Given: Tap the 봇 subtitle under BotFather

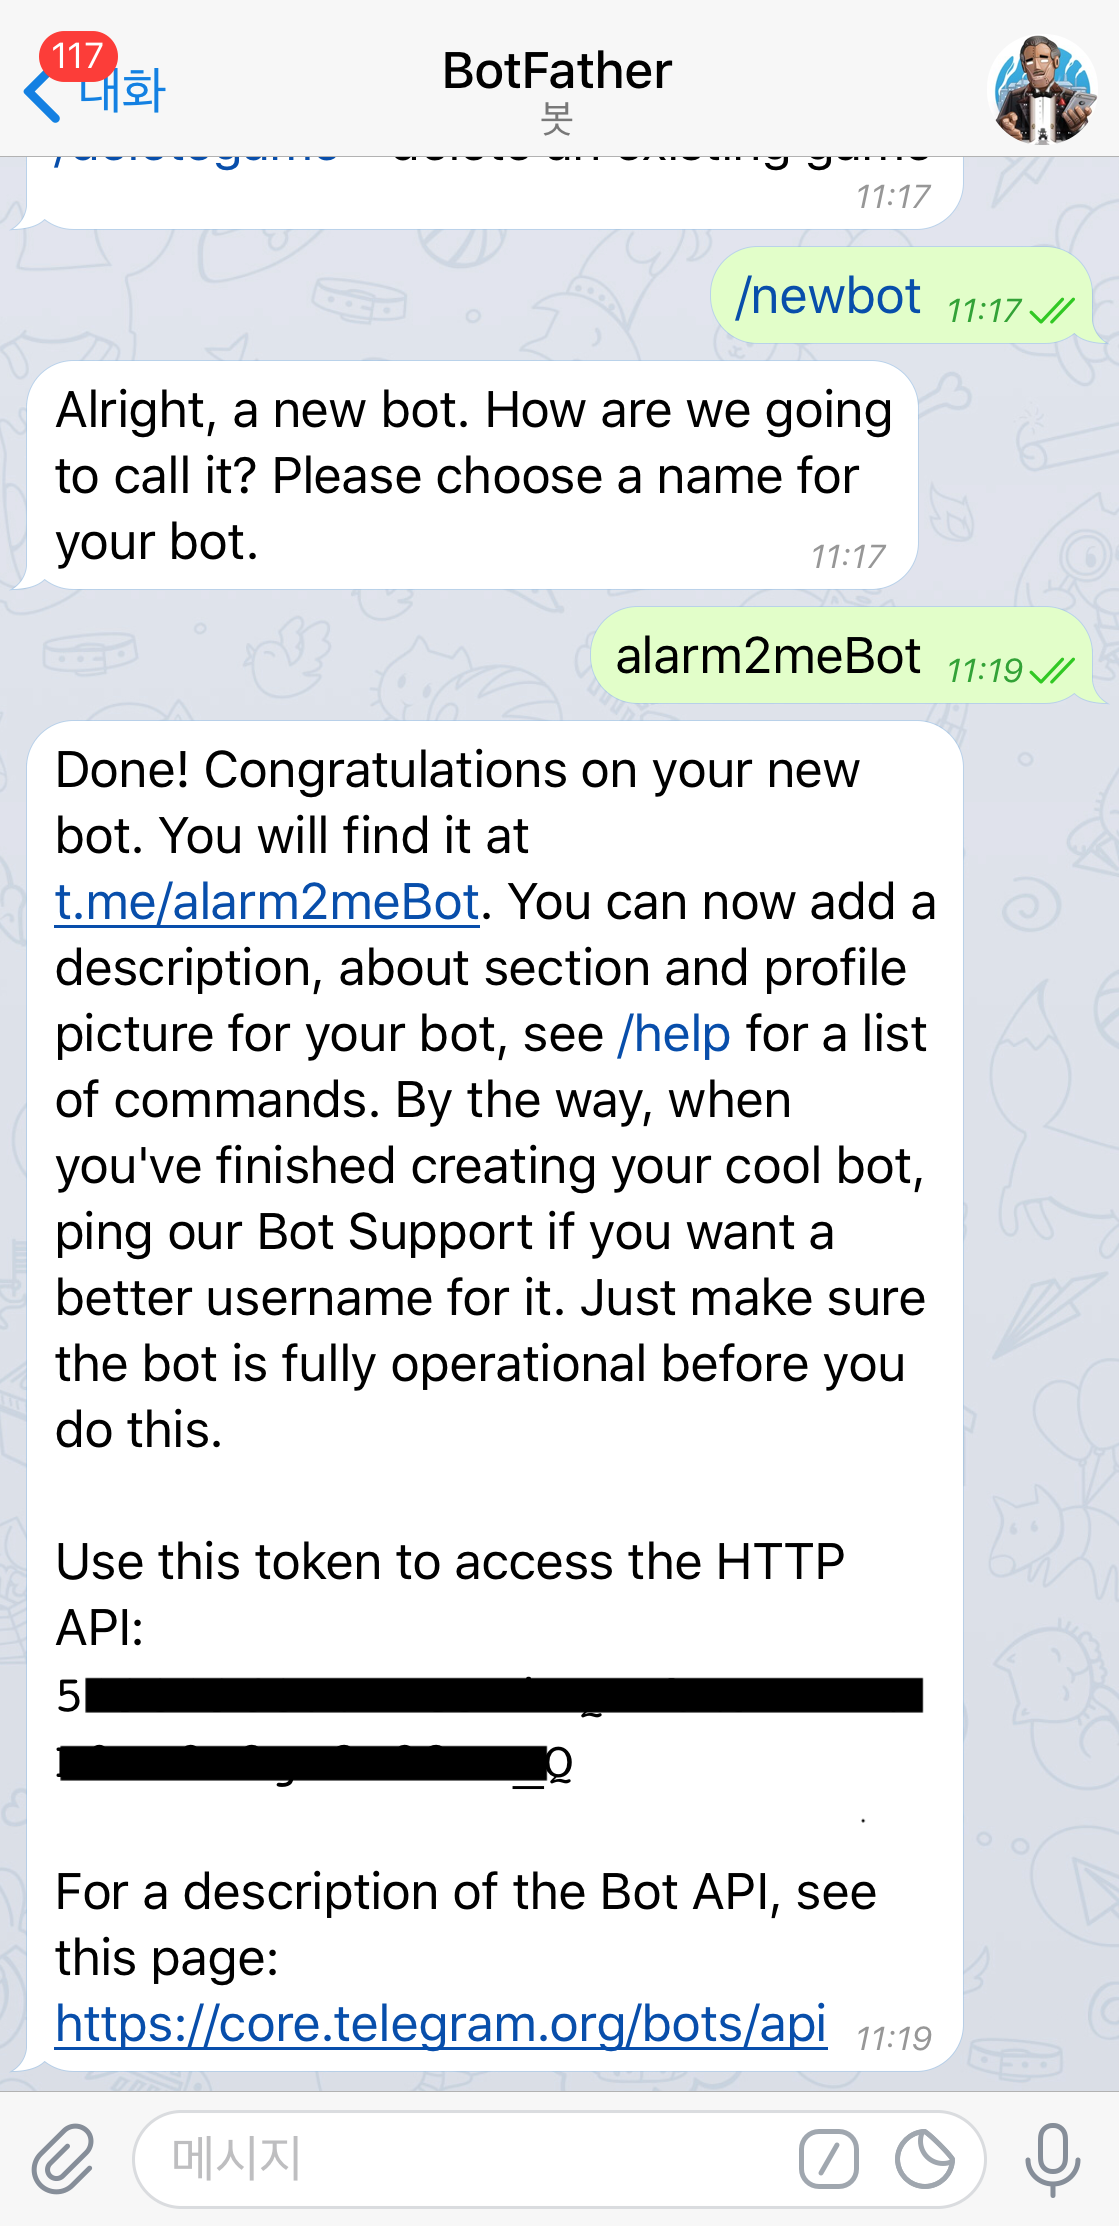Looking at the screenshot, I should 557,120.
